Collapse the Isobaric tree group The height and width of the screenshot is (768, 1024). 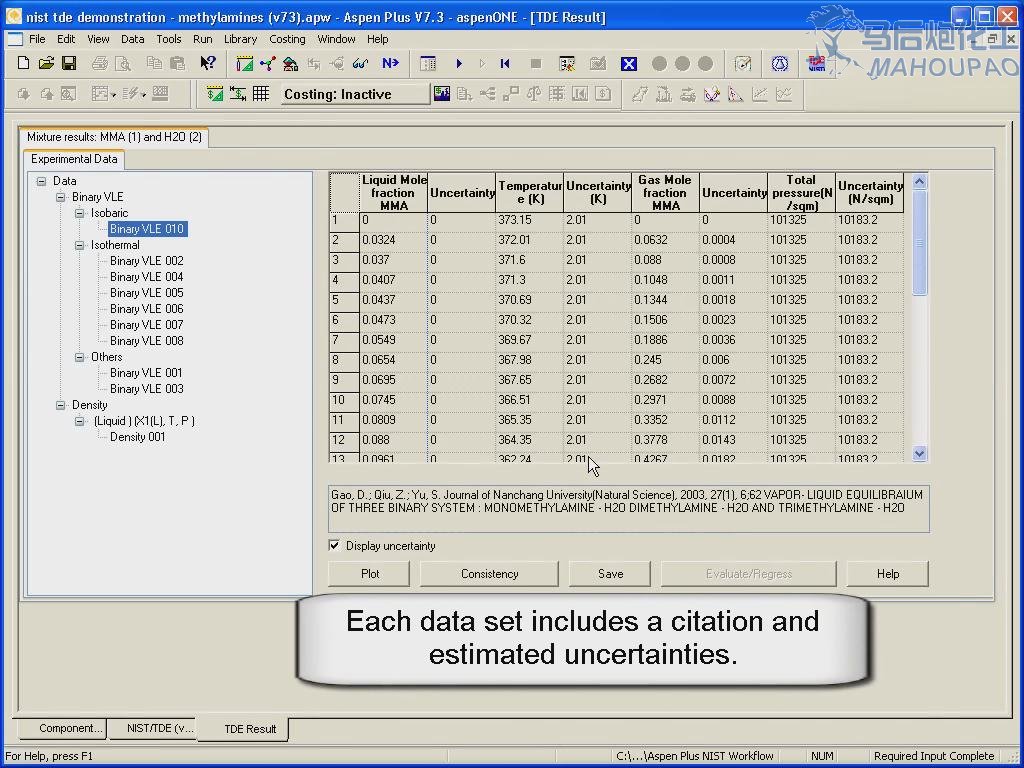tap(80, 213)
